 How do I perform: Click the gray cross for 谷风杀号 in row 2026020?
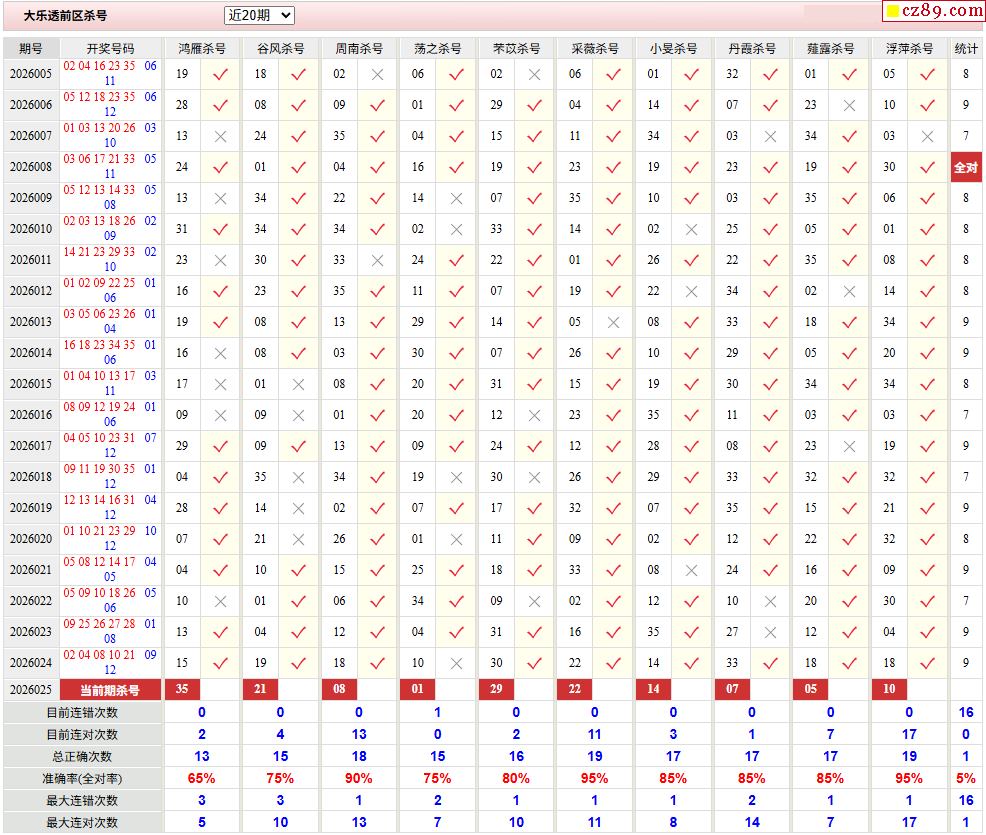coord(298,539)
